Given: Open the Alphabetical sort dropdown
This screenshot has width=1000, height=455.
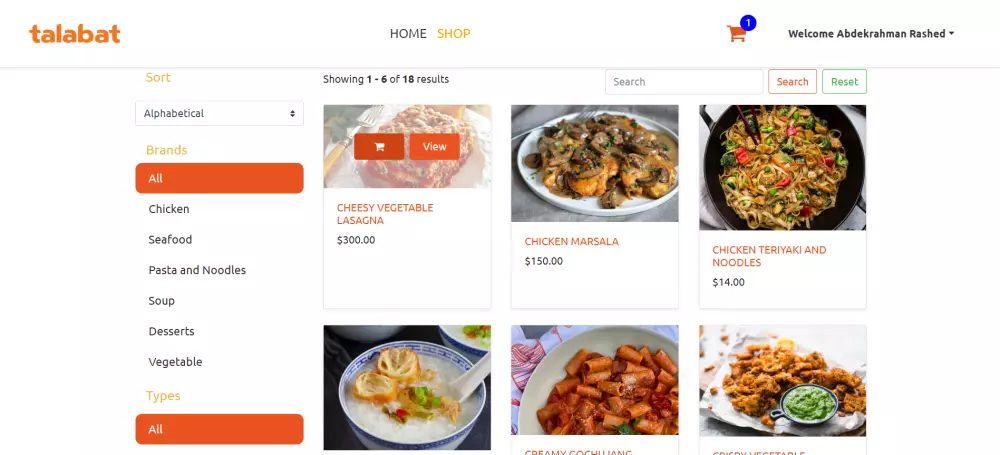Looking at the screenshot, I should coord(219,113).
